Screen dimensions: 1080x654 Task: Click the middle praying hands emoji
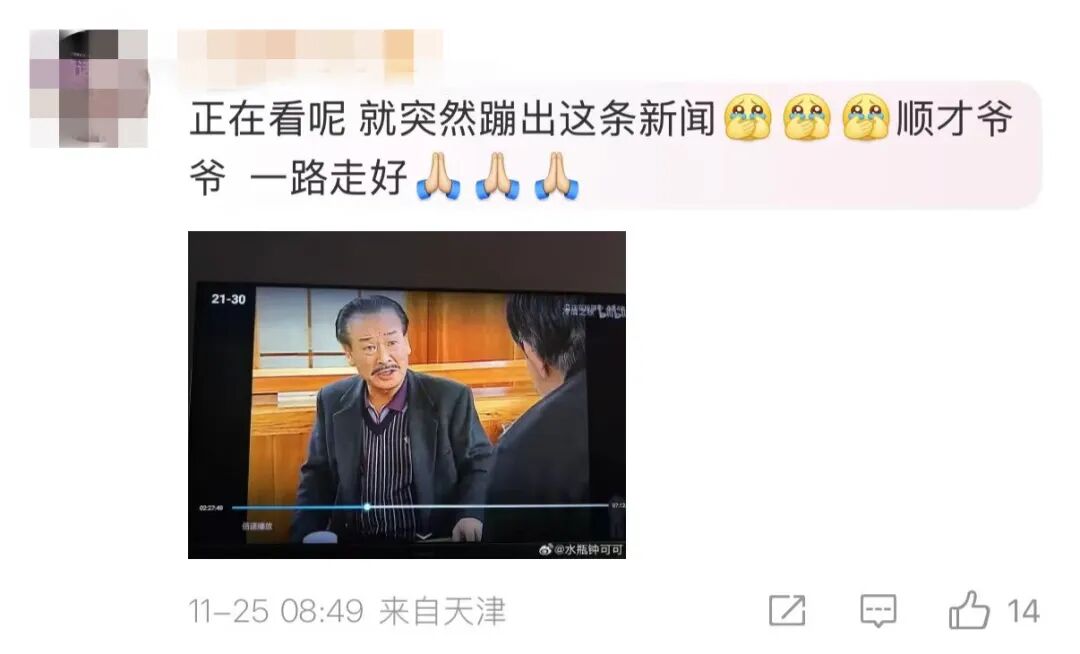(497, 177)
